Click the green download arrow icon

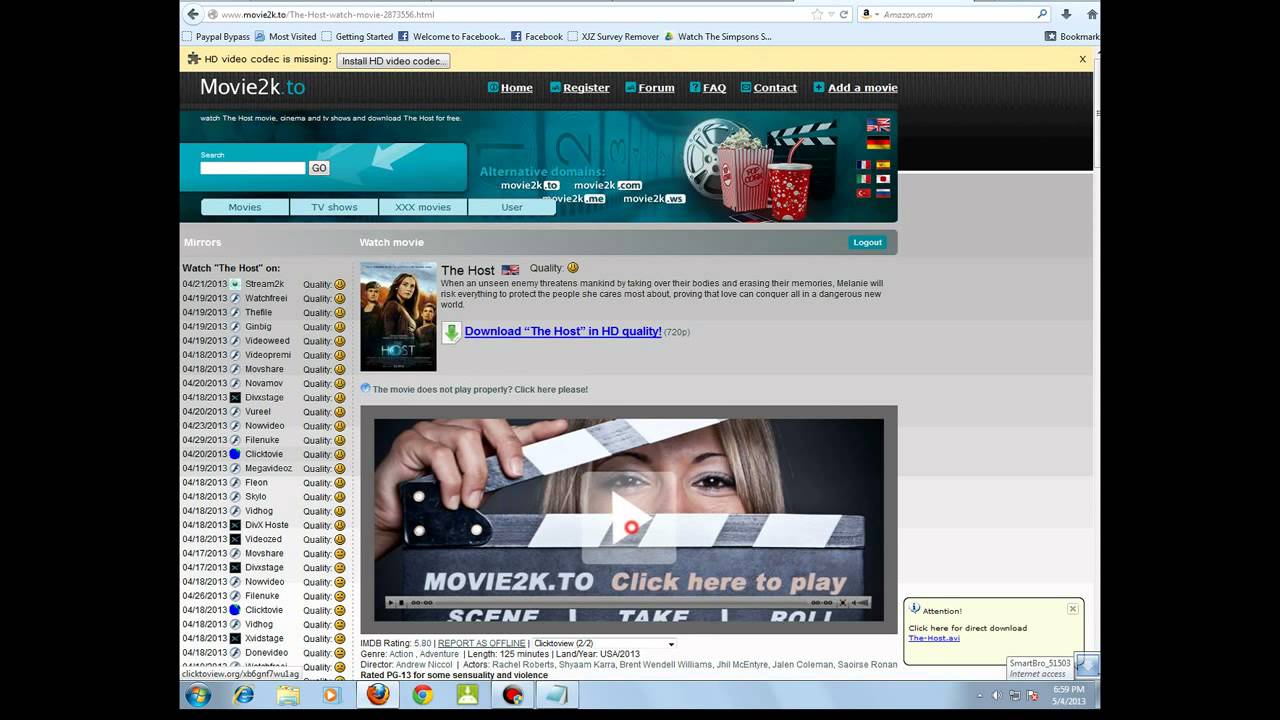[451, 332]
